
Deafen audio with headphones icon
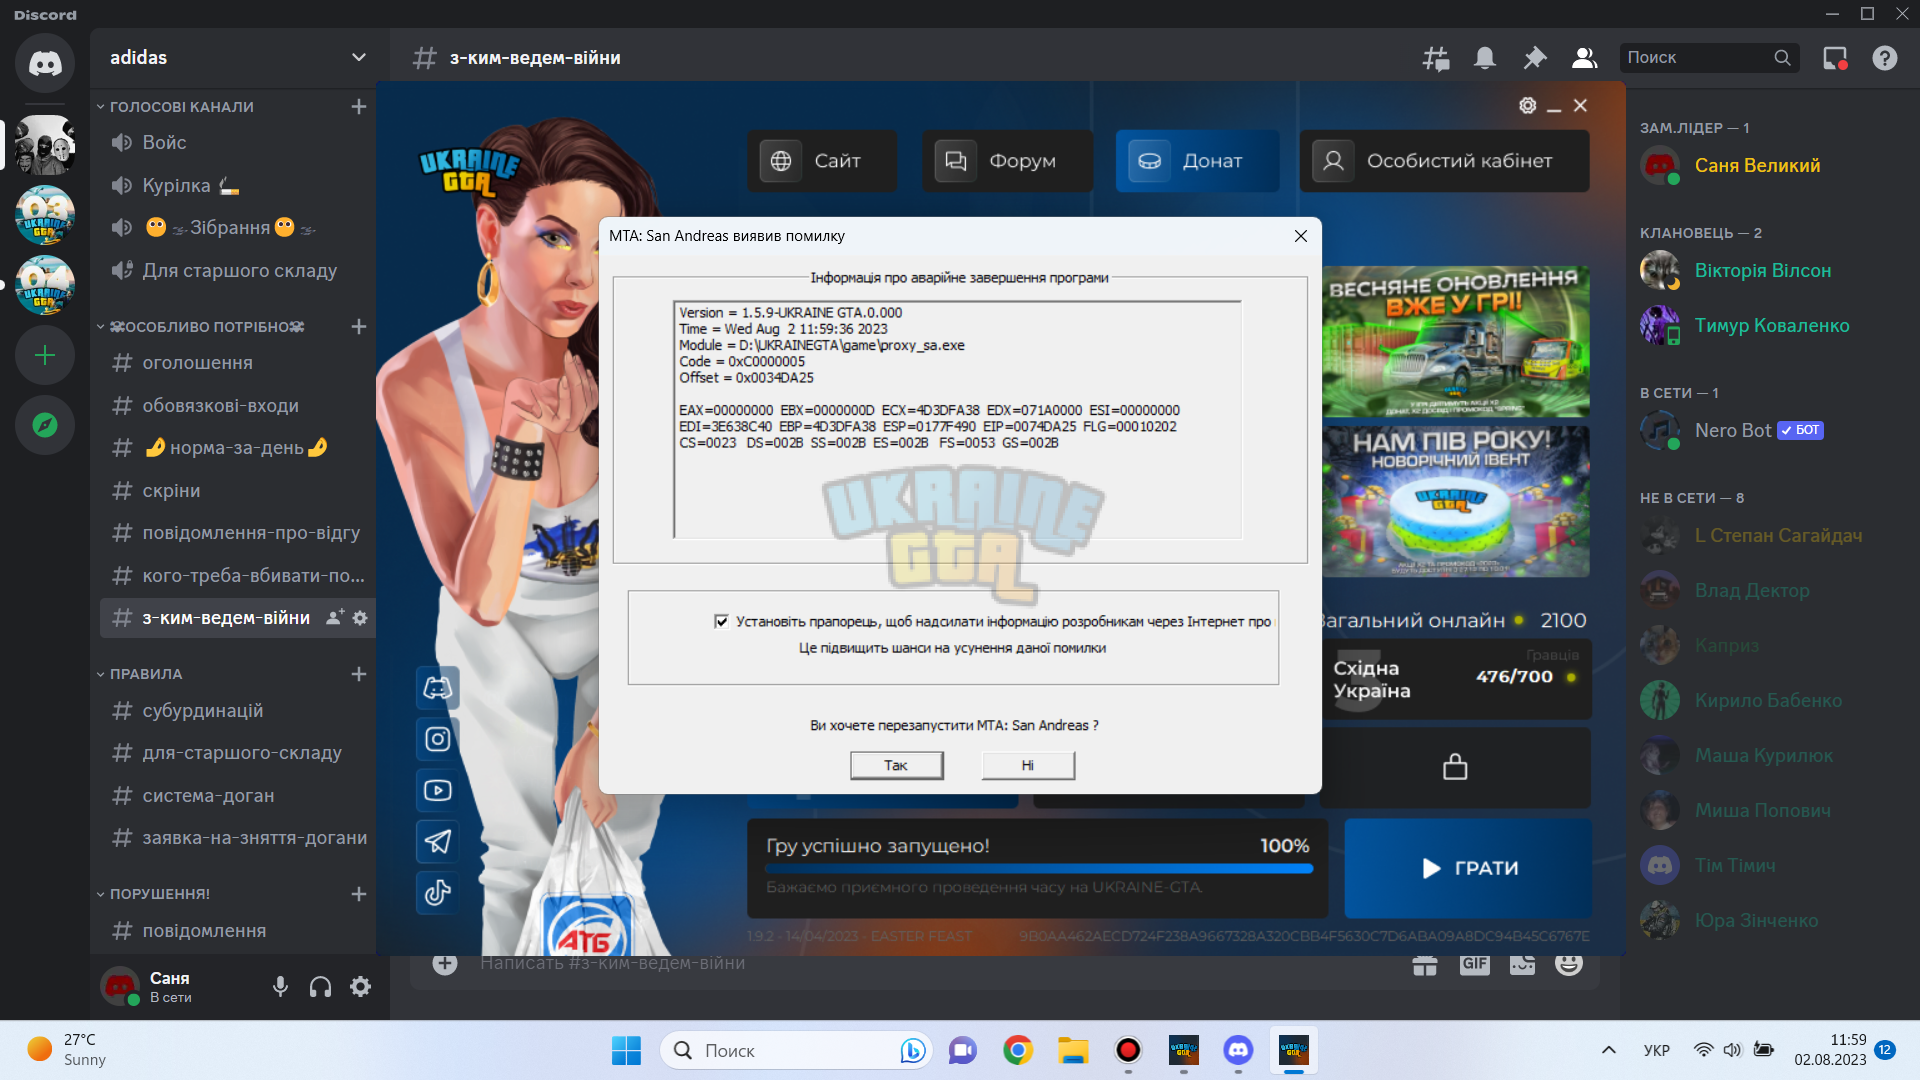[320, 987]
